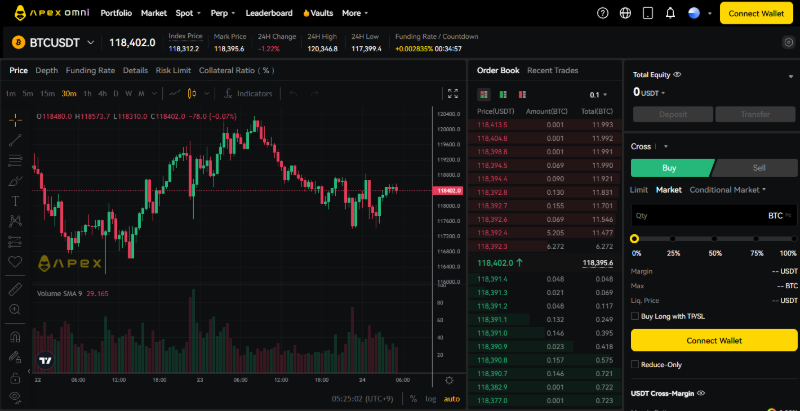
Task: Open the chart patterns tool
Action: point(15,221)
